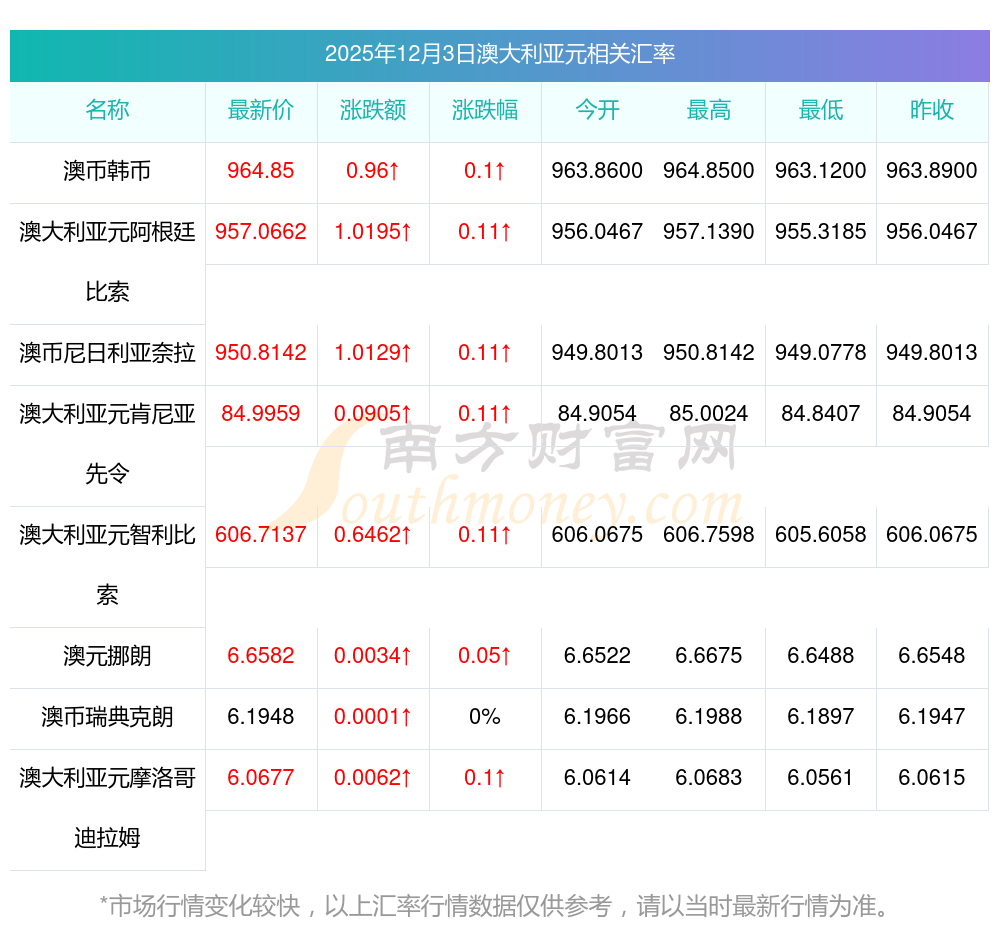Click the 0% change cell for 澳币瑞典克朗

485,717
